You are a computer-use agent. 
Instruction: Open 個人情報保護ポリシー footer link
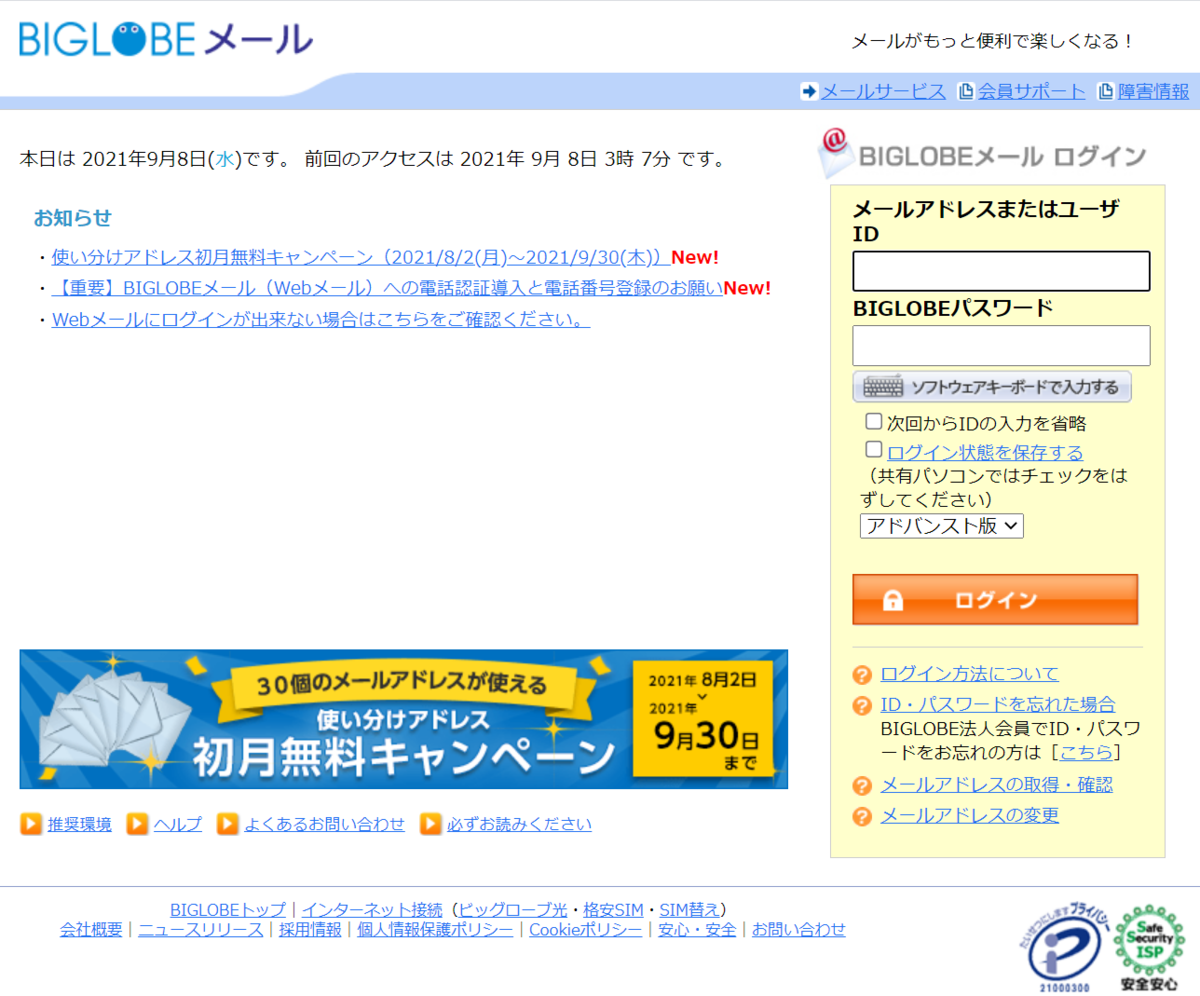435,930
